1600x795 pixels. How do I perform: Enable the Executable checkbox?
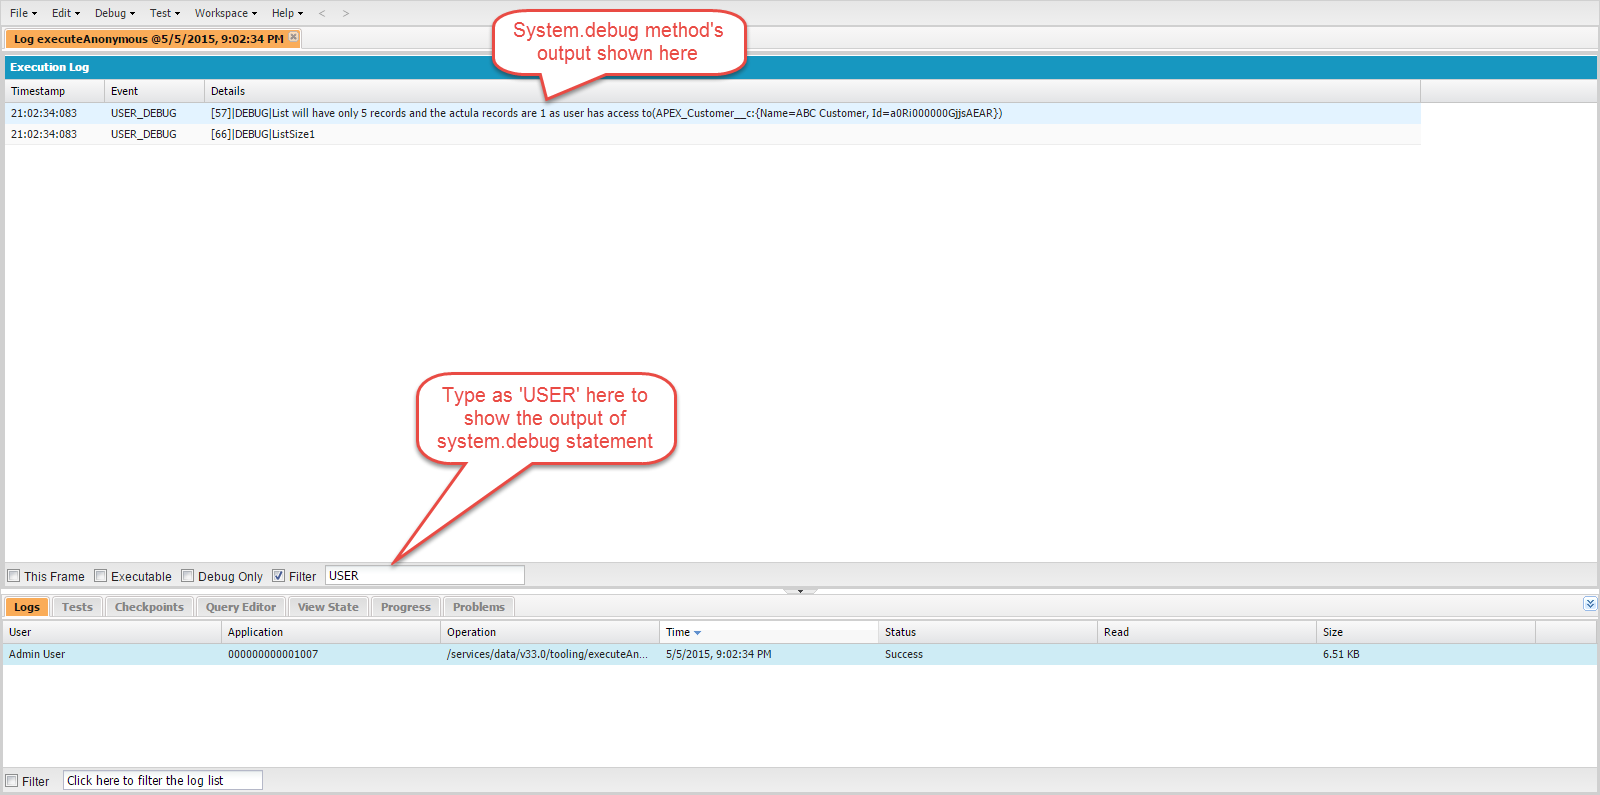point(101,576)
